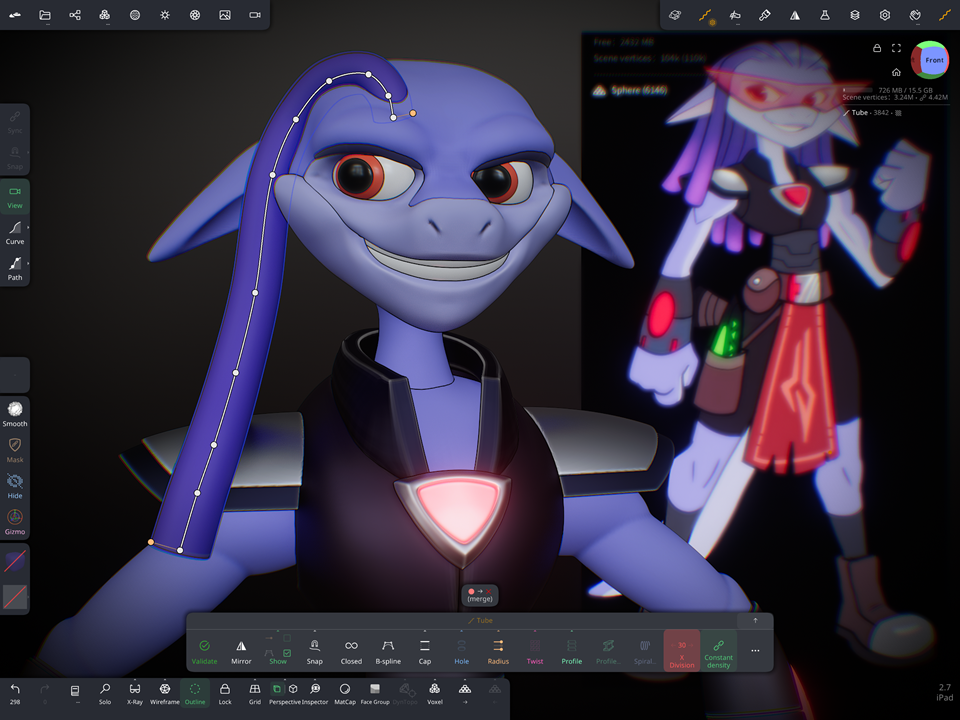Open the MatCap shading option
Image resolution: width=960 pixels, height=720 pixels.
pyautogui.click(x=345, y=694)
